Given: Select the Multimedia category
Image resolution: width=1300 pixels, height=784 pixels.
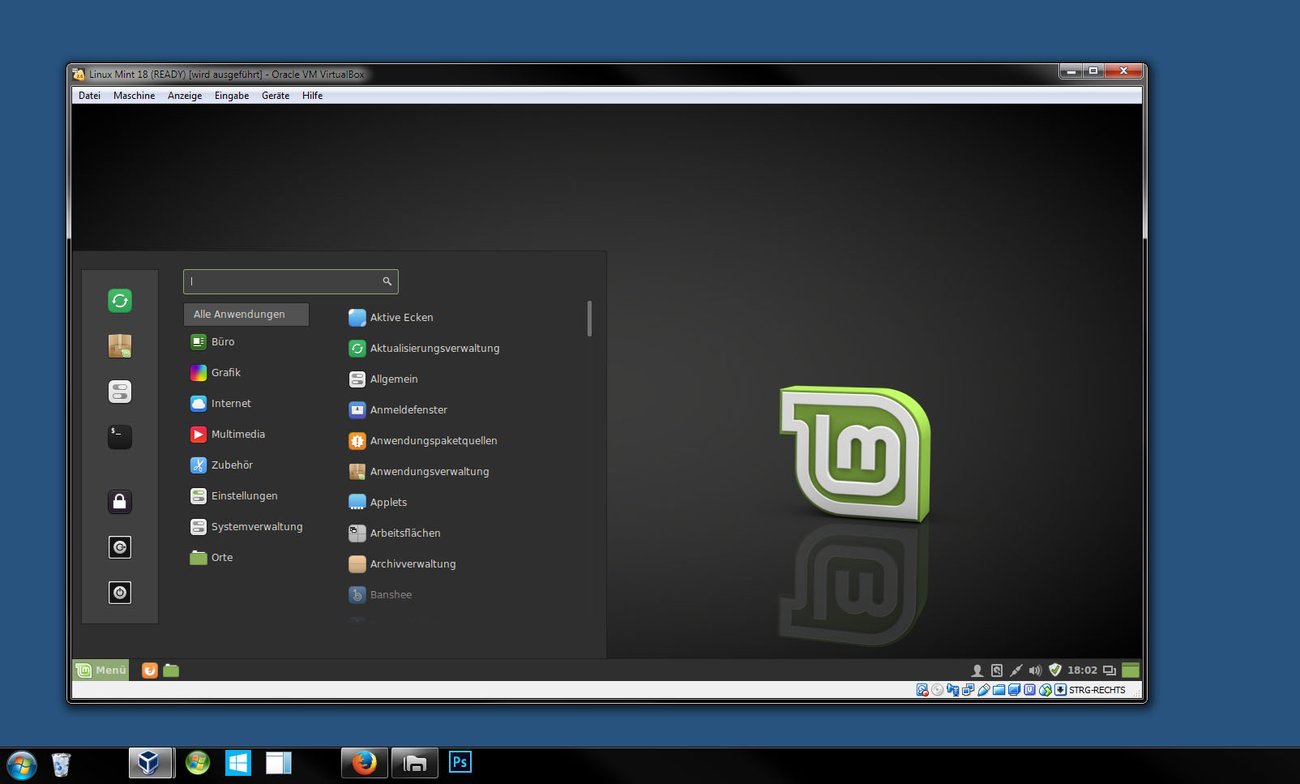Looking at the screenshot, I should (x=238, y=434).
